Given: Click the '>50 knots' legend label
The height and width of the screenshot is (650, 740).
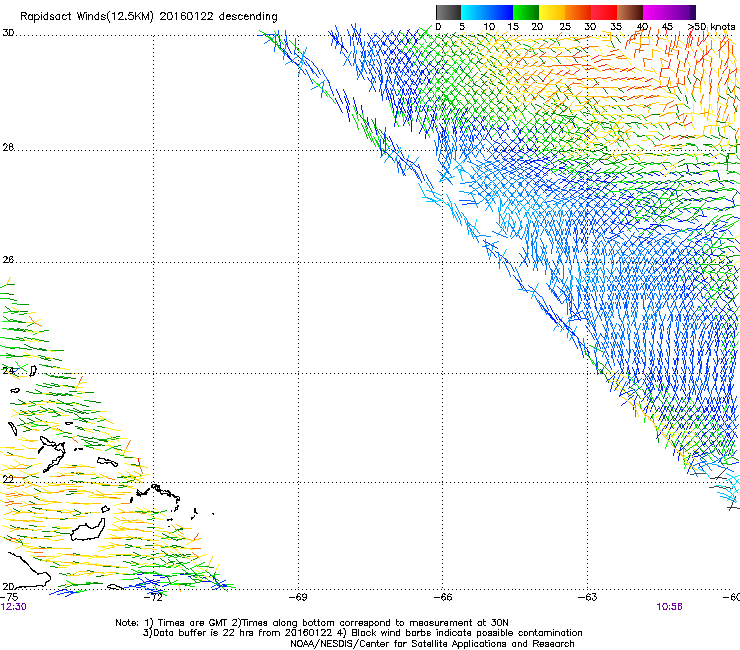Looking at the screenshot, I should [x=711, y=27].
